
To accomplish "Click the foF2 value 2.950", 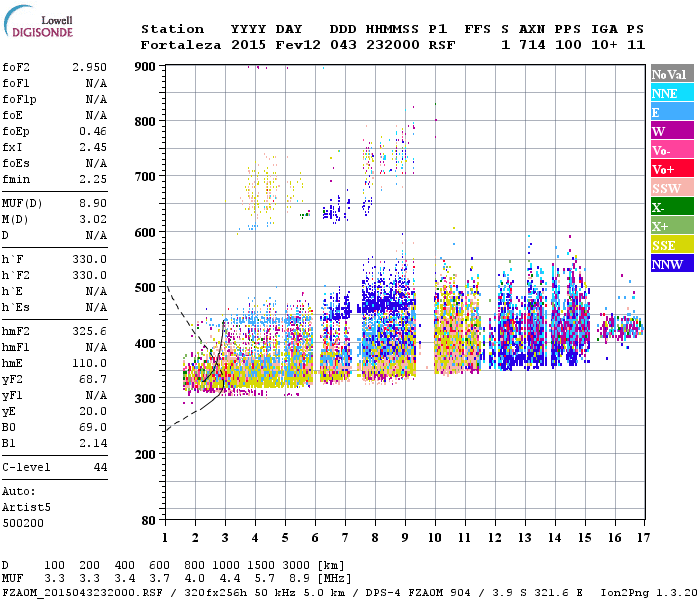I will coord(89,67).
